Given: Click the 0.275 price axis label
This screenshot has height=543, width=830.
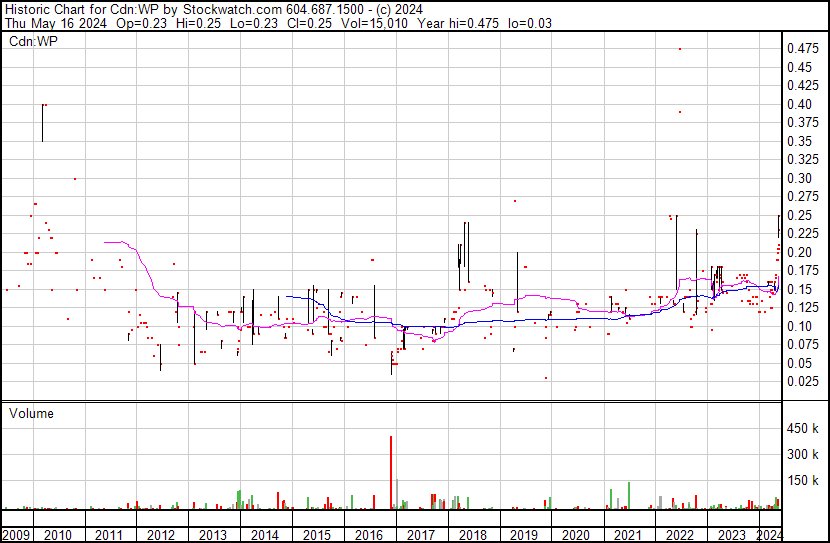Looking at the screenshot, I should click(x=803, y=197).
